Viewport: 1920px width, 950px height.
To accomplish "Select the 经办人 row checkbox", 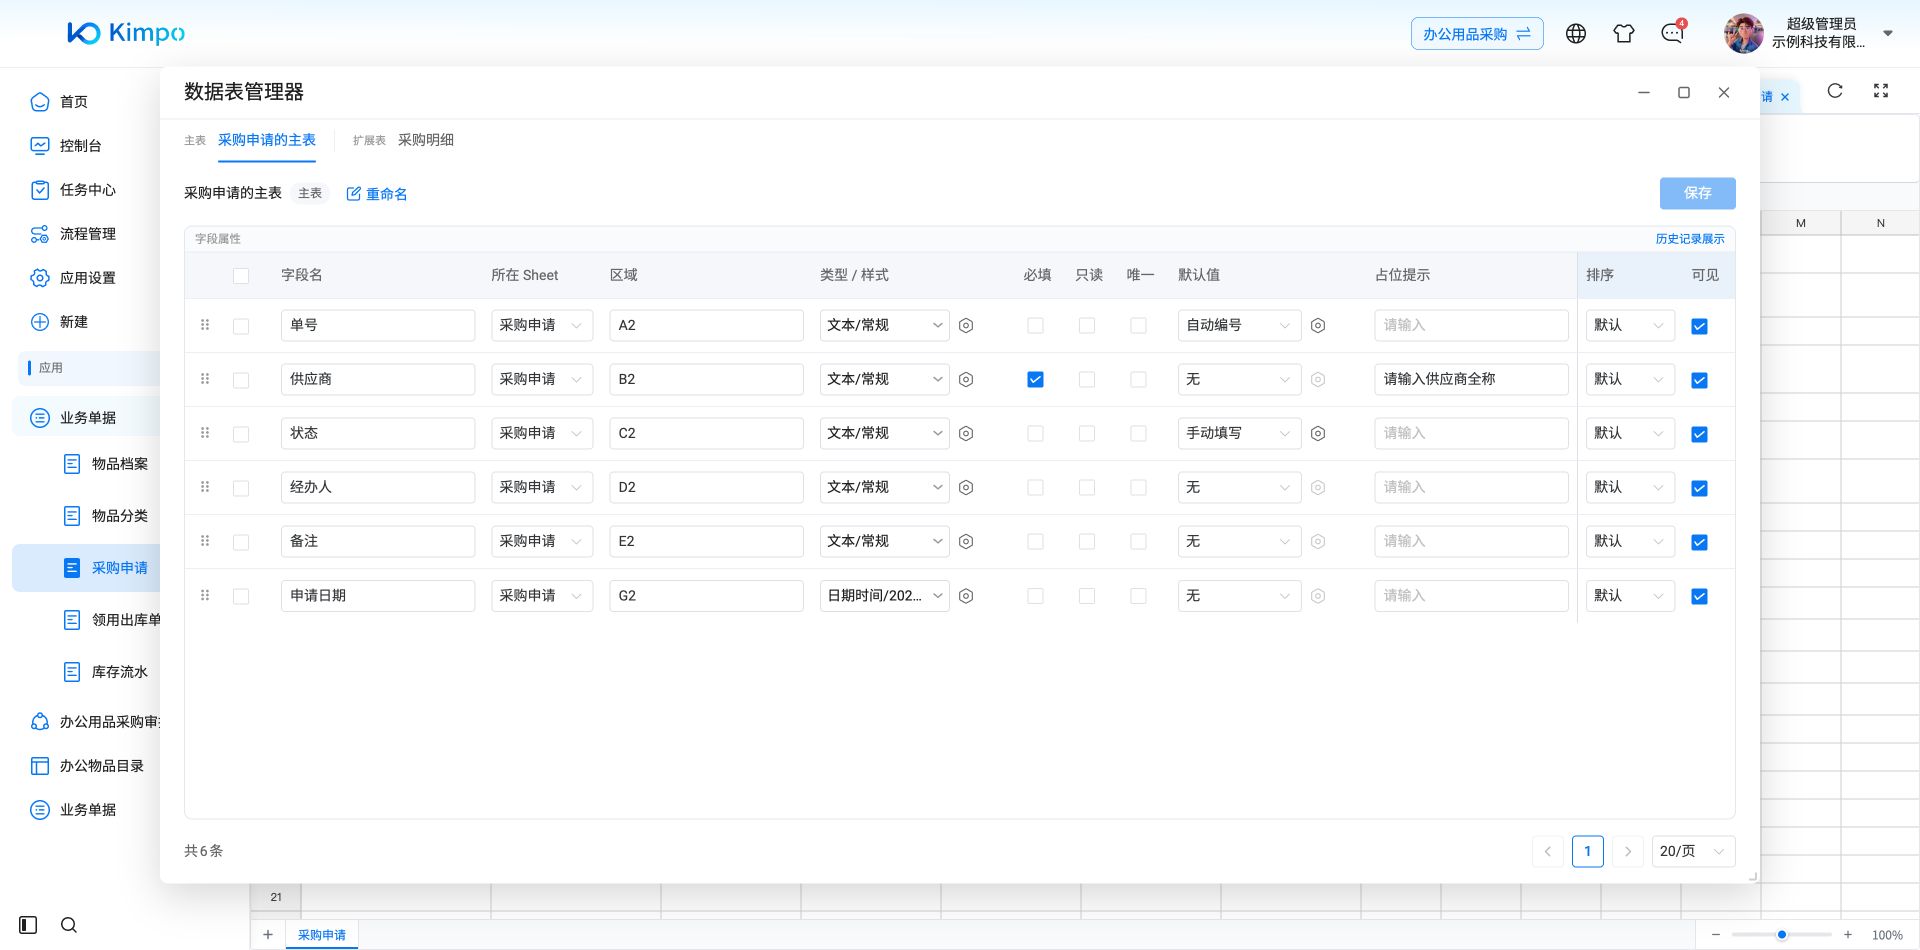I will 241,488.
